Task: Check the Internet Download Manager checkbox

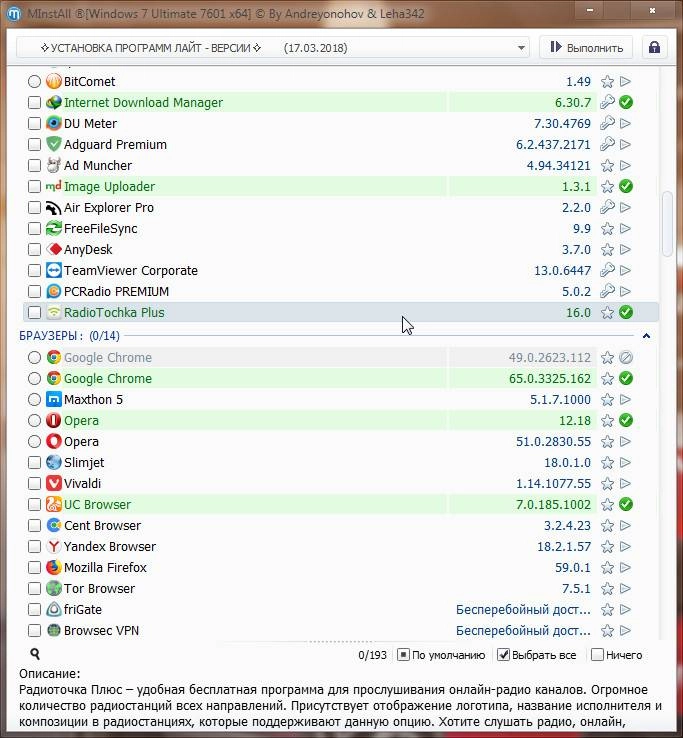Action: coord(34,102)
